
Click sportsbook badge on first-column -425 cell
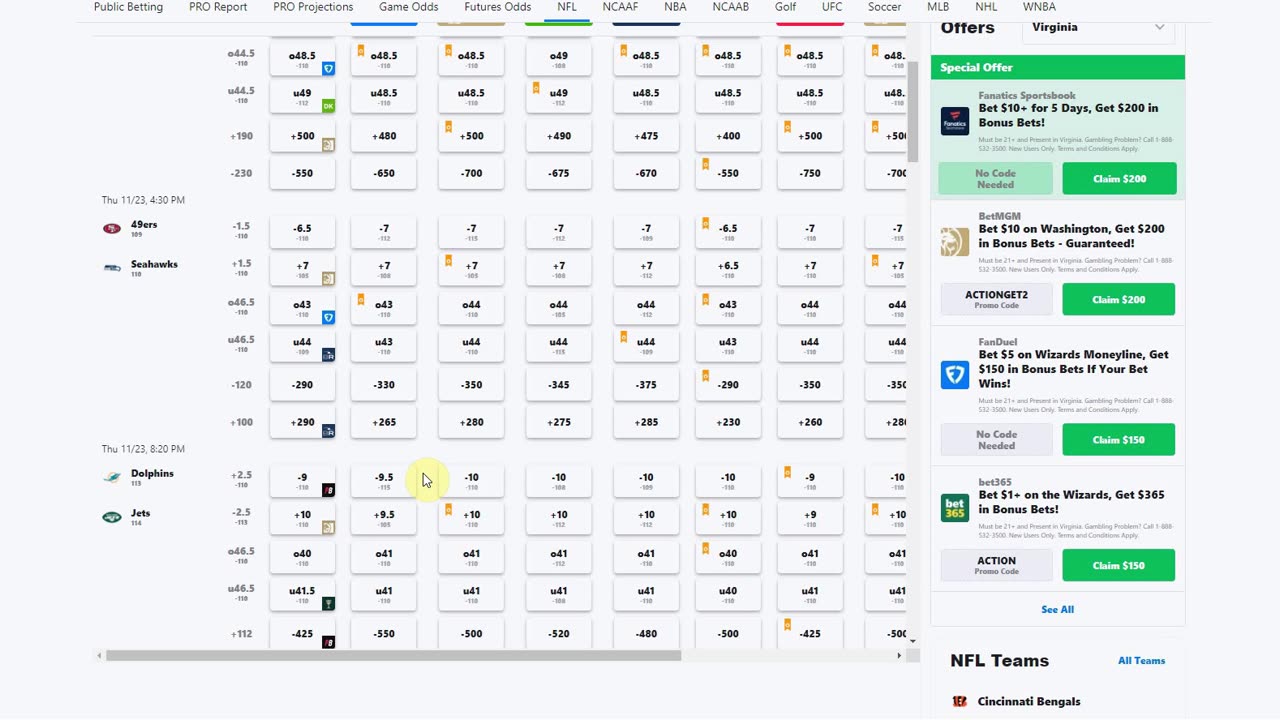pos(328,642)
